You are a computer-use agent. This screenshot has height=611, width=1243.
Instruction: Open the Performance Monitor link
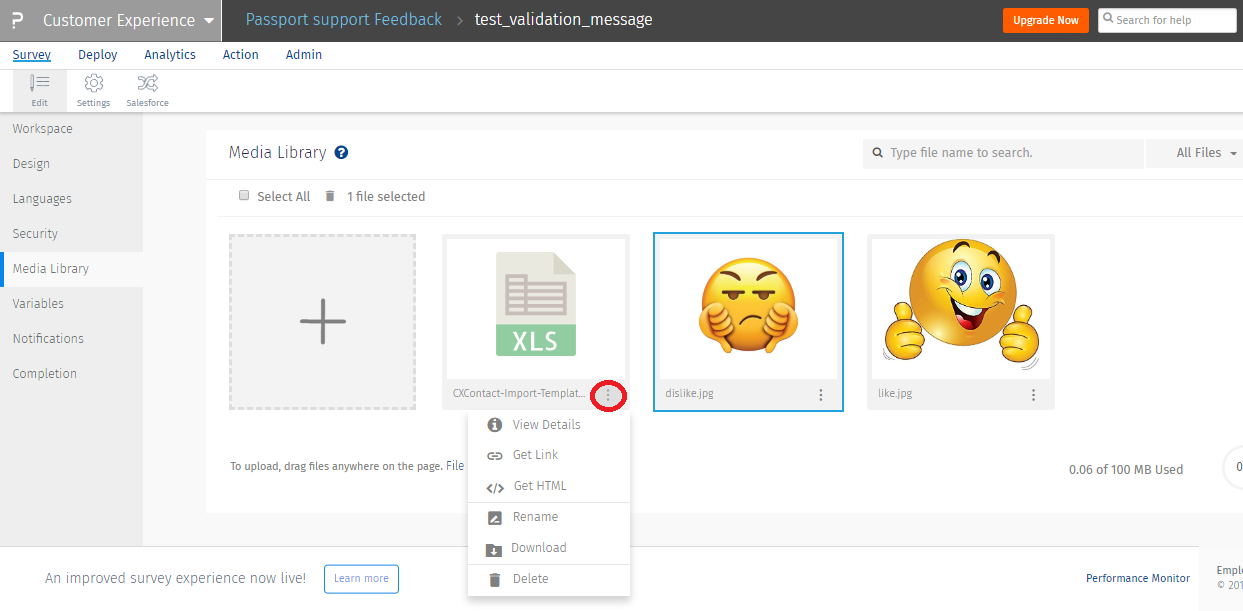(x=1138, y=578)
